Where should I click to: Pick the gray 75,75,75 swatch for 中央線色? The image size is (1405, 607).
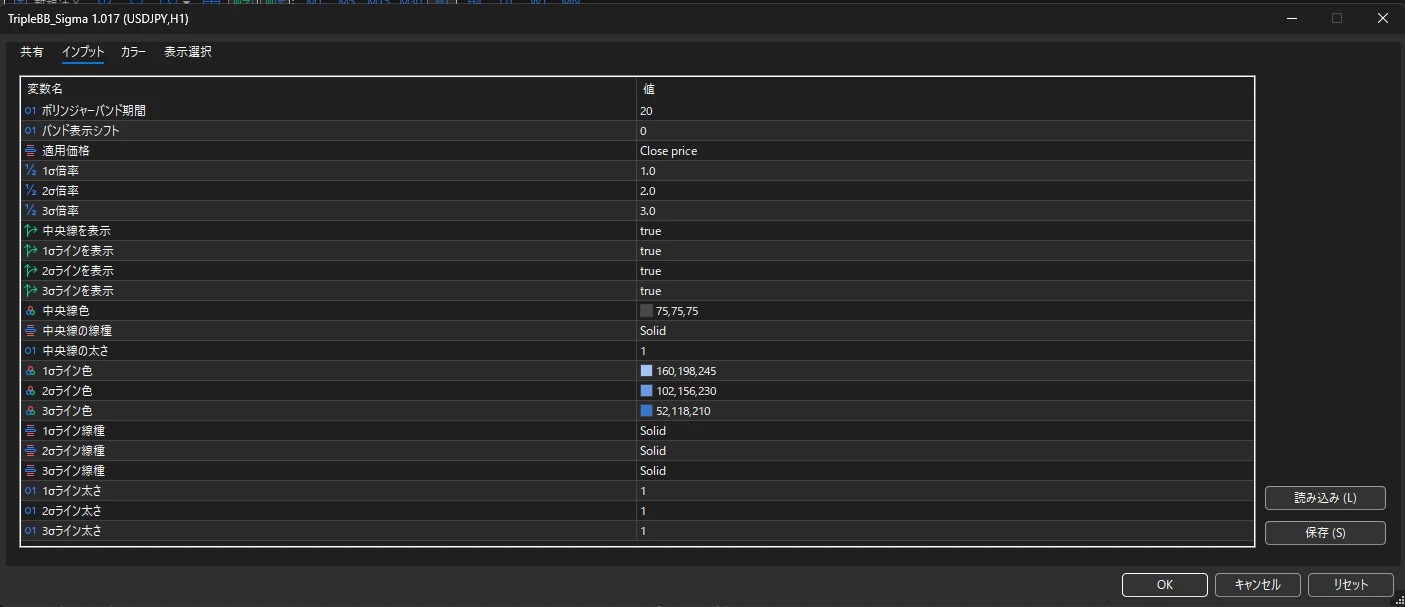click(646, 311)
